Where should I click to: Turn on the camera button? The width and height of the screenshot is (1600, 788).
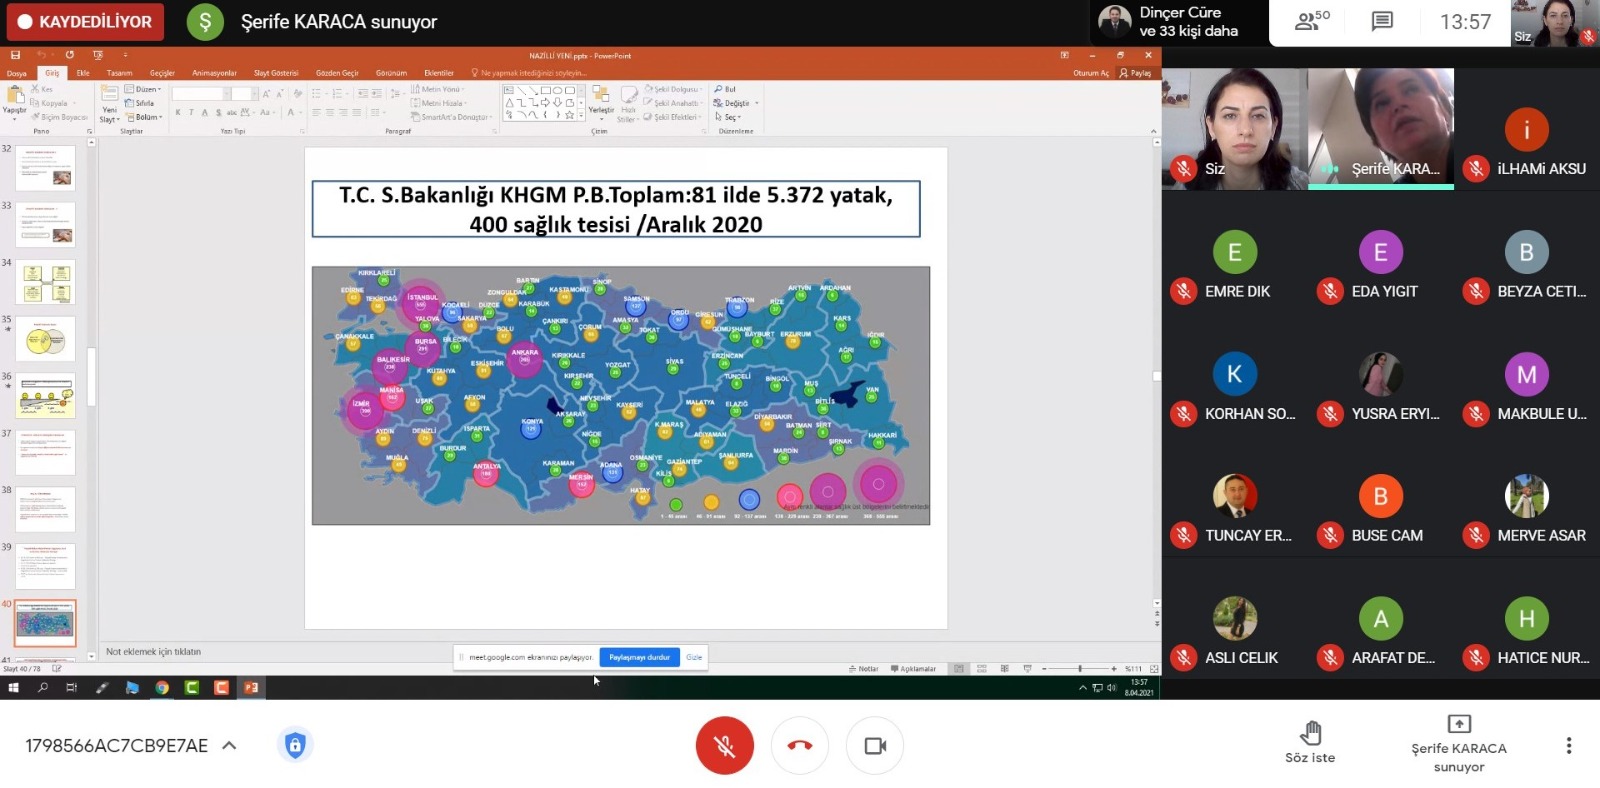click(x=875, y=746)
